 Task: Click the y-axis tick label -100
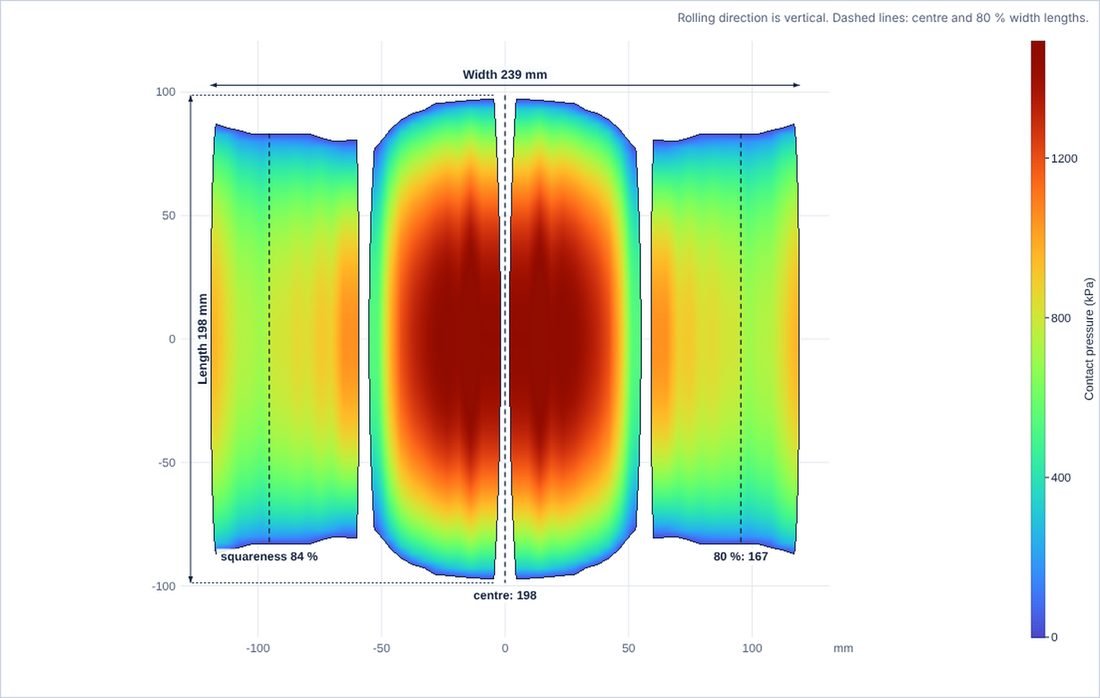coord(163,586)
